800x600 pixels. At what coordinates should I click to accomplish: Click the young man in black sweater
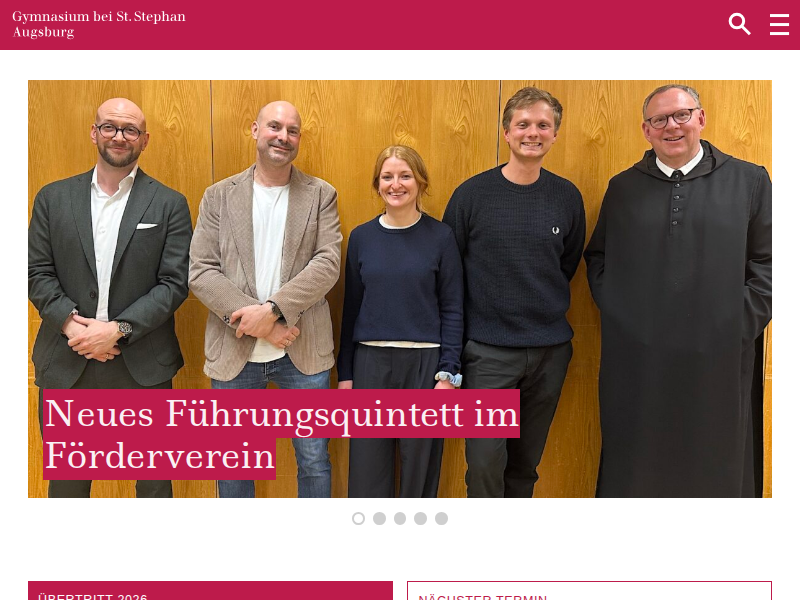click(515, 291)
